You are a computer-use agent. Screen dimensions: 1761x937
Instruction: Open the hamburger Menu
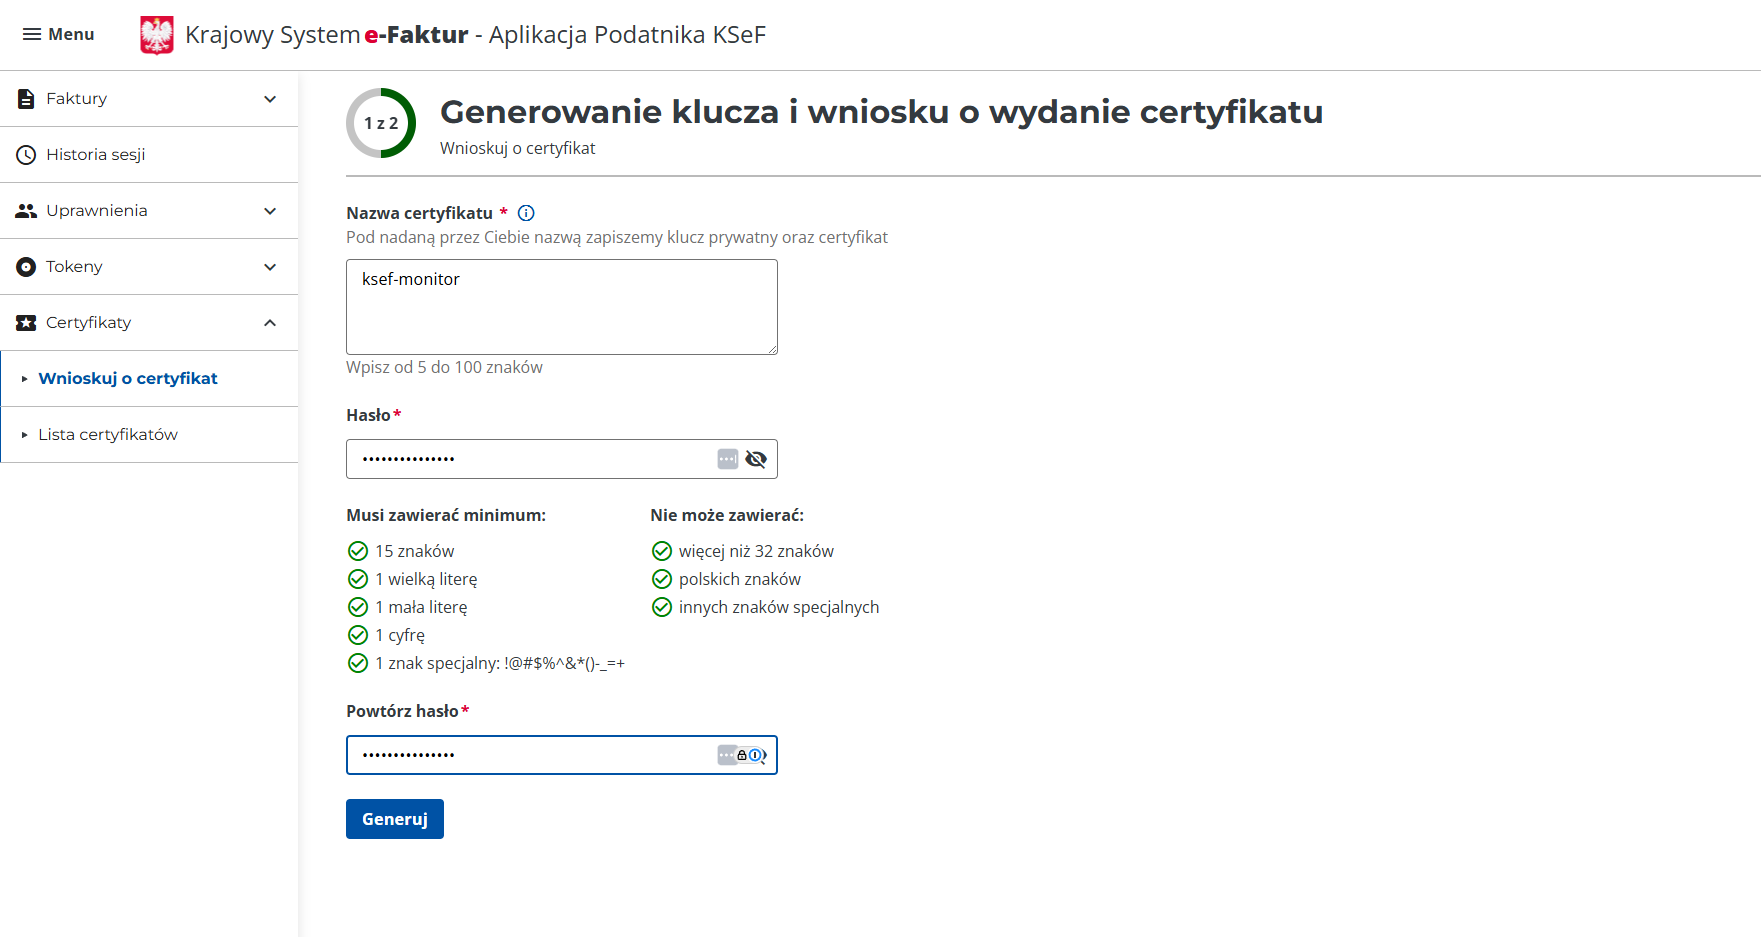57,33
